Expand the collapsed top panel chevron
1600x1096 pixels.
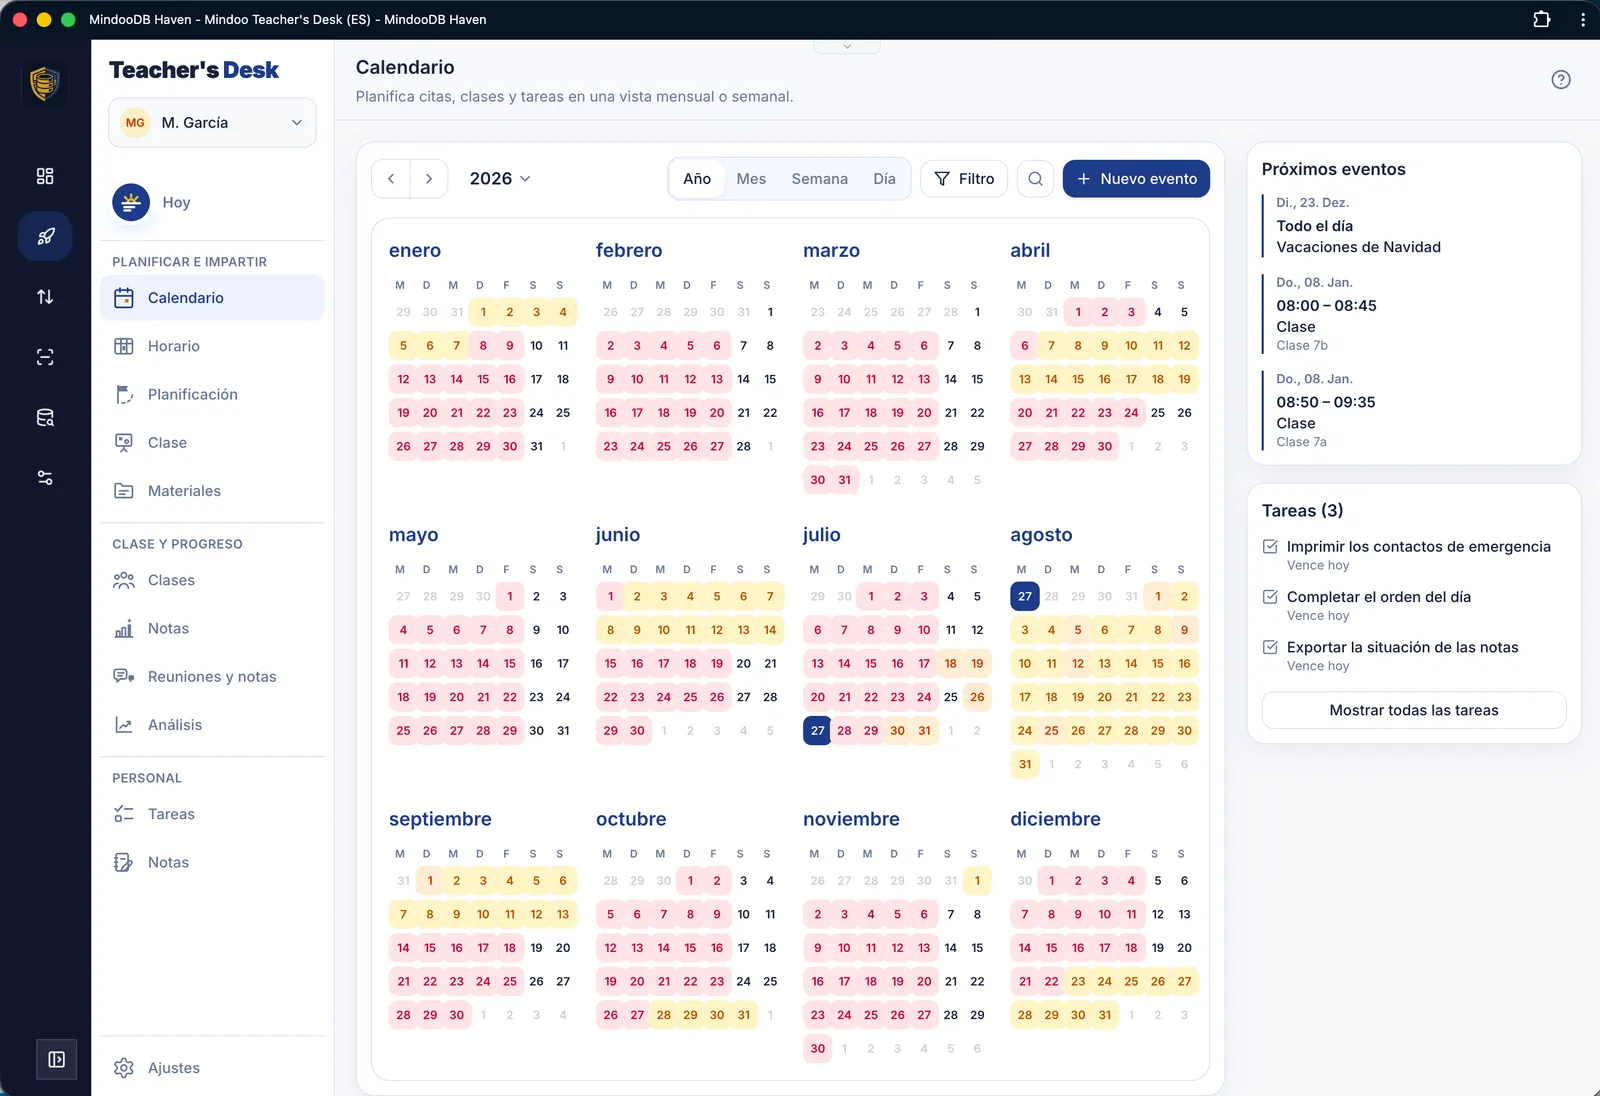(x=847, y=46)
